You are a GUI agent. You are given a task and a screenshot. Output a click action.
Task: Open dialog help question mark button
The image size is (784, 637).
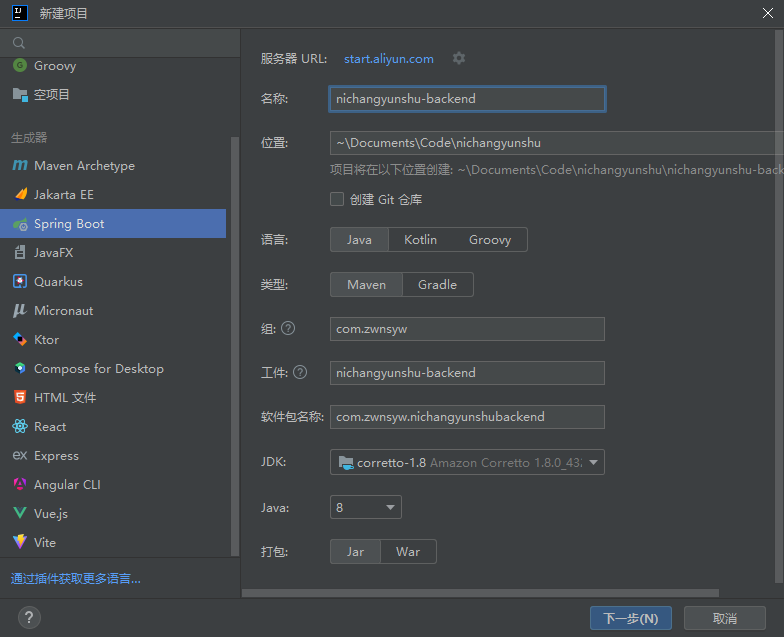tap(30, 618)
